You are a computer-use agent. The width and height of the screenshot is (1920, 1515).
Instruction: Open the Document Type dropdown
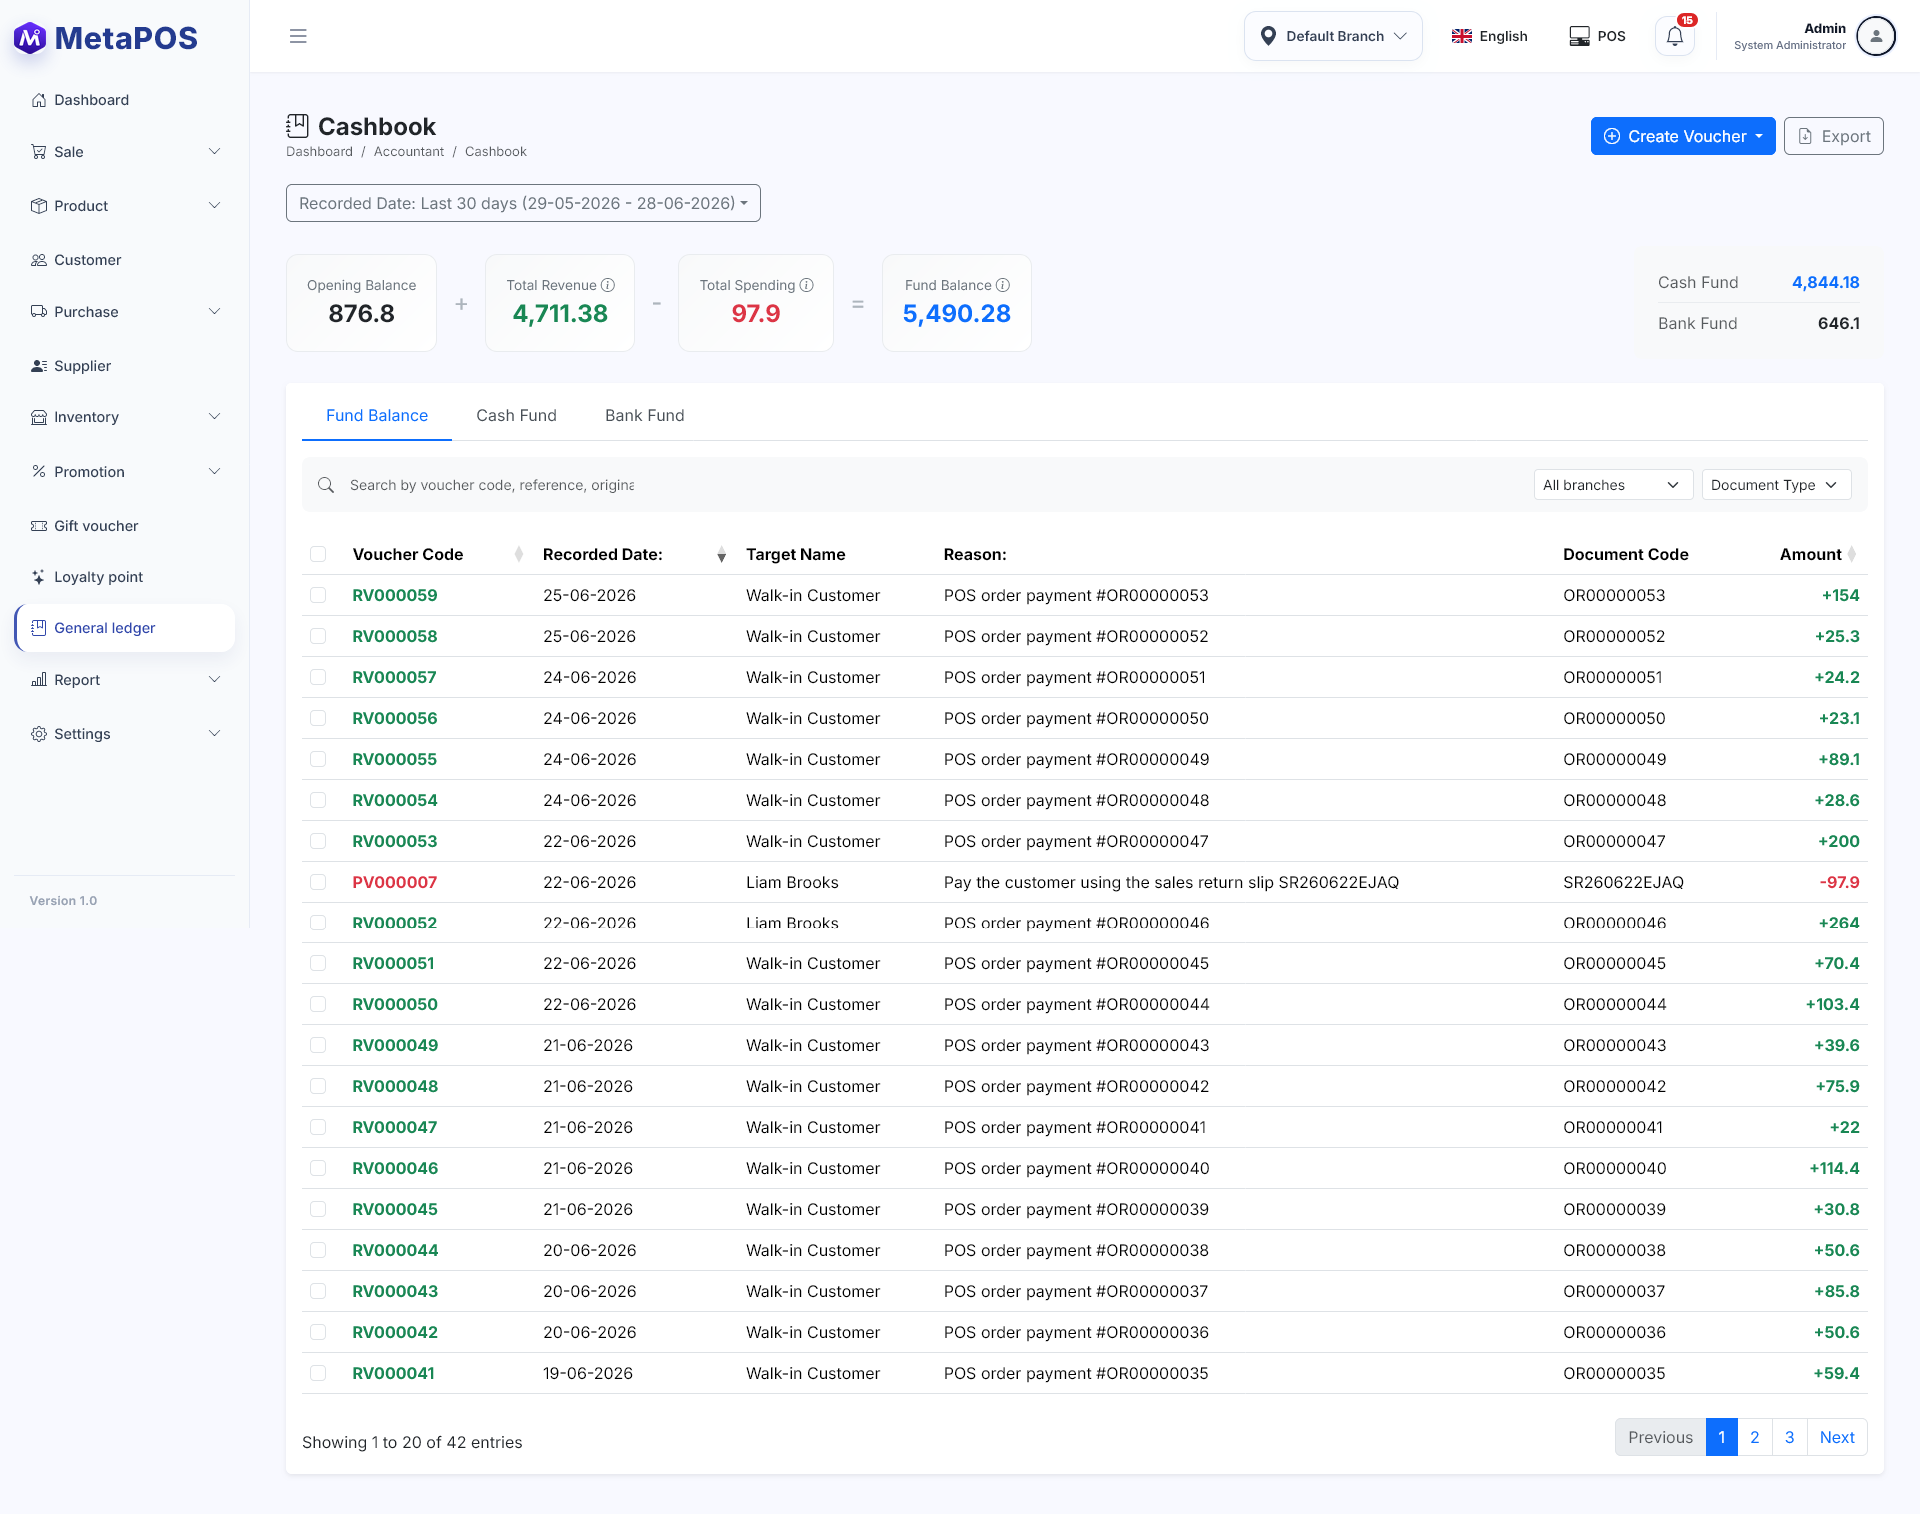tap(1776, 485)
